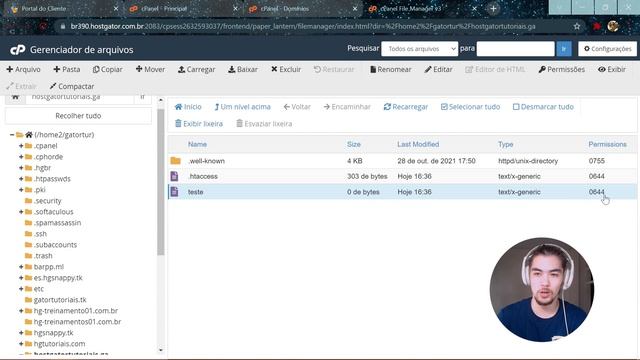640x360 pixels.
Task: Select hgtutoriais.com folder in tree
Action: 59,344
